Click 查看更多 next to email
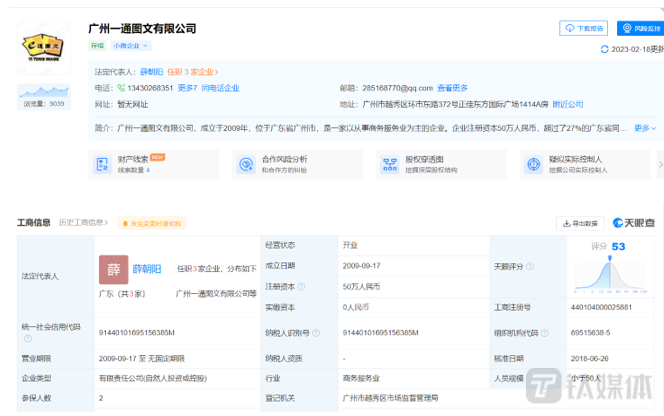Image resolution: width=664 pixels, height=416 pixels. [453, 88]
